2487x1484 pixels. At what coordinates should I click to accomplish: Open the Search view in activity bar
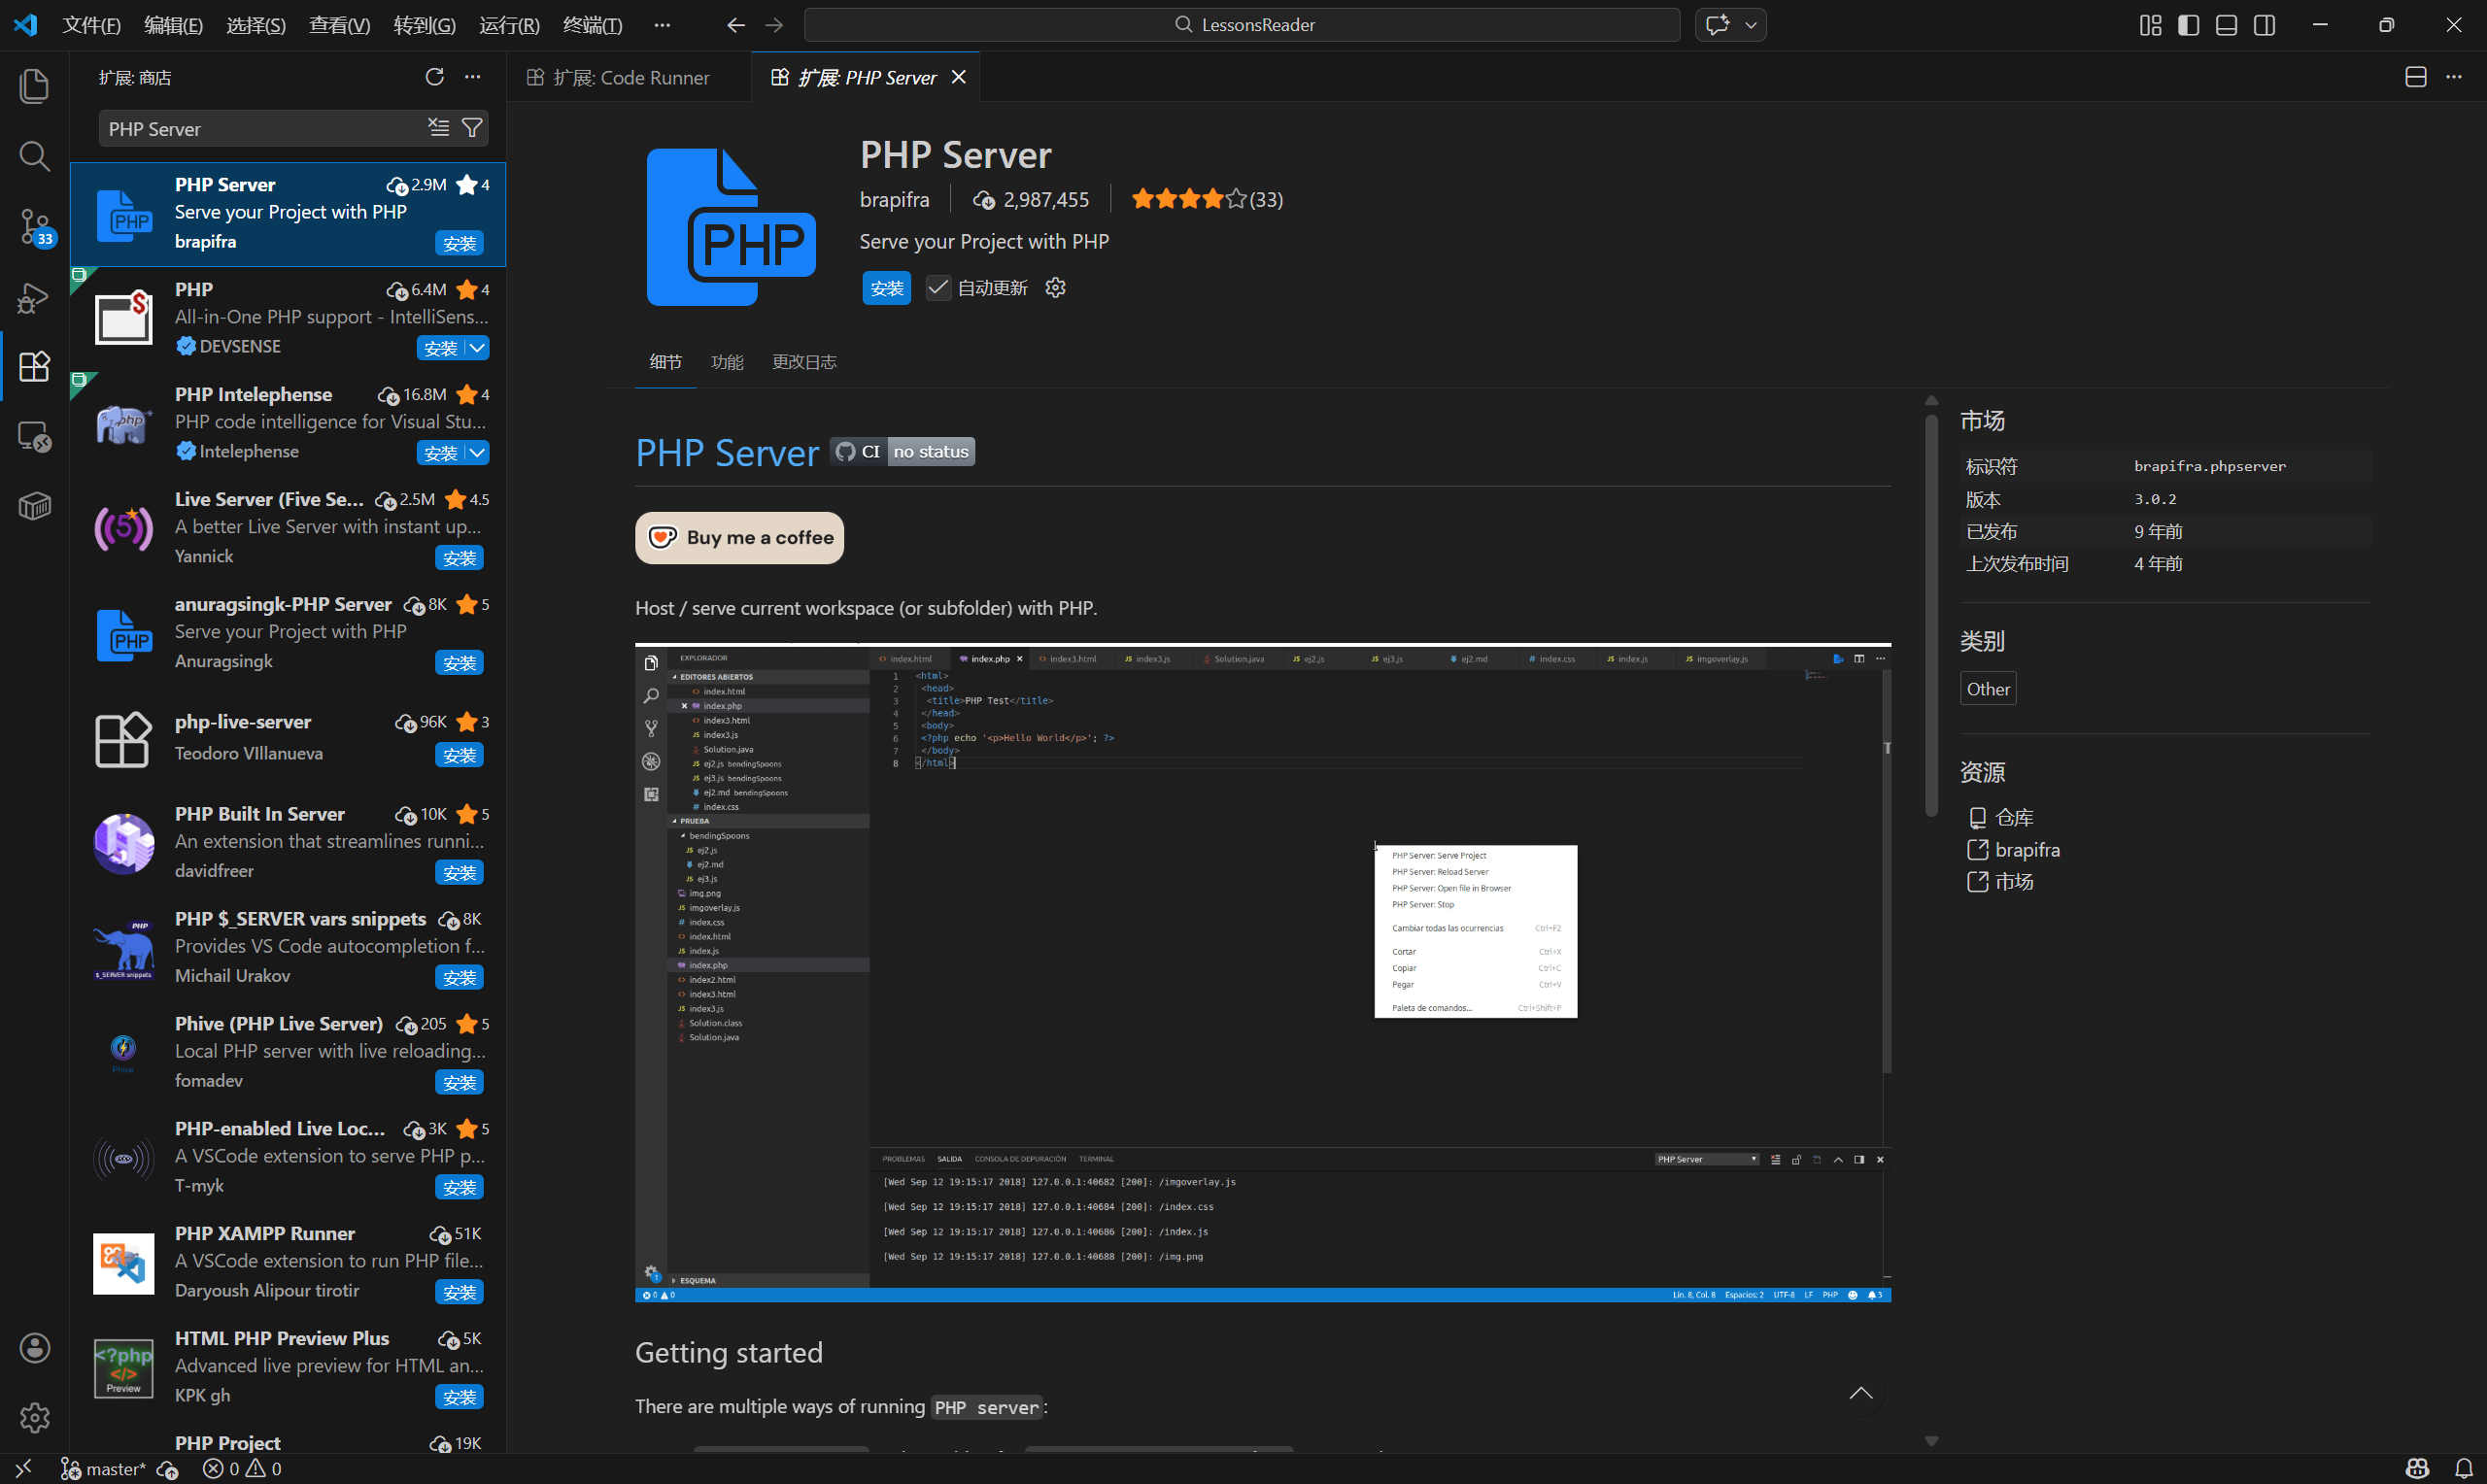click(34, 156)
